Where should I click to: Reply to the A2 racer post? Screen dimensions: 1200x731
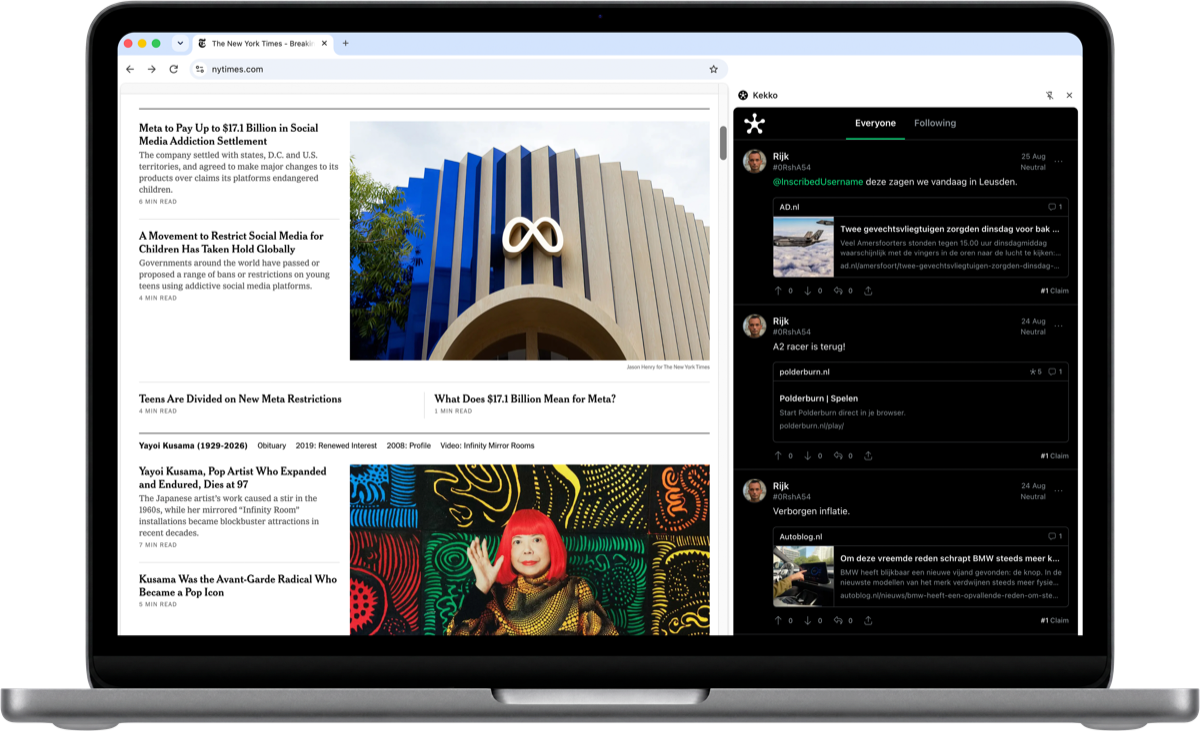[x=838, y=456]
